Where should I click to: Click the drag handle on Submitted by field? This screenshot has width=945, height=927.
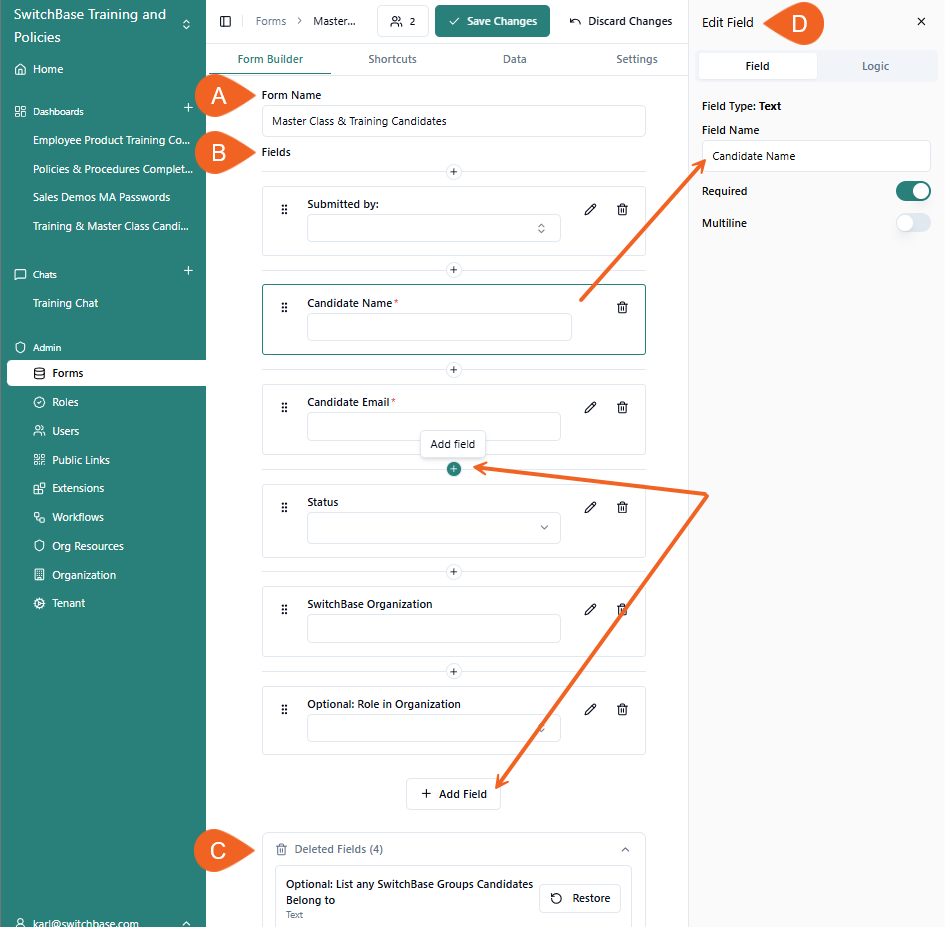[284, 209]
